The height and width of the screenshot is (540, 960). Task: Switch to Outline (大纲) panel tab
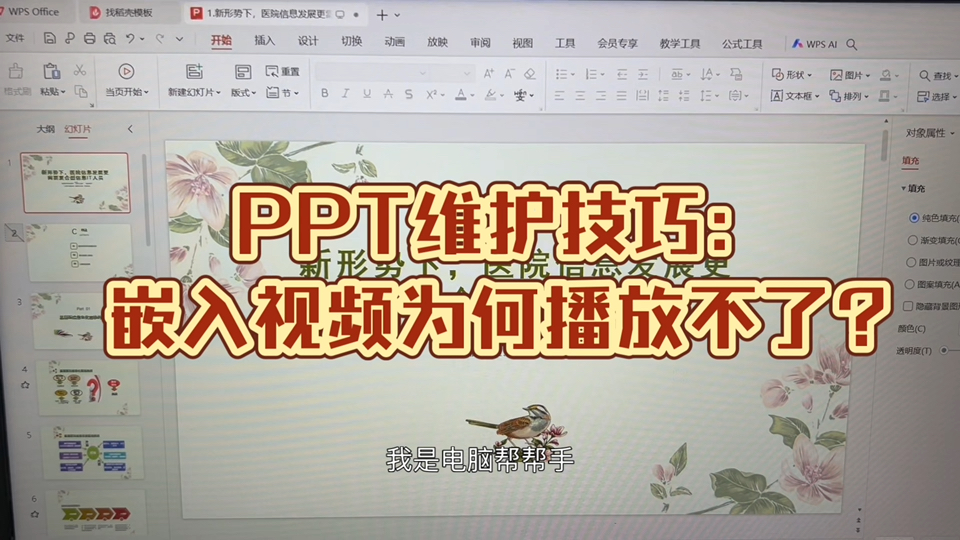click(x=45, y=129)
